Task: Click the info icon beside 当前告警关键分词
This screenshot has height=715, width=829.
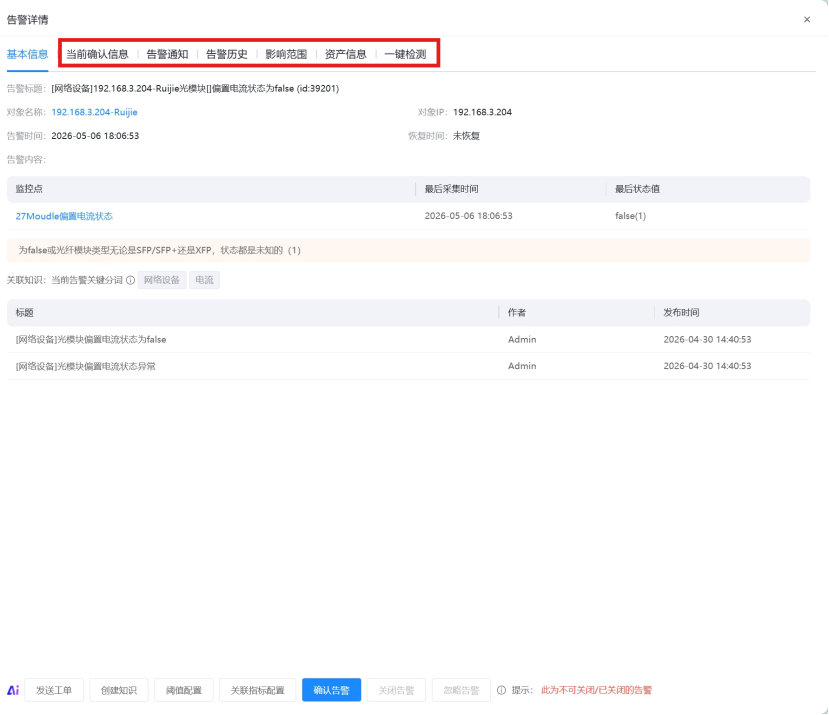Action: tap(131, 280)
